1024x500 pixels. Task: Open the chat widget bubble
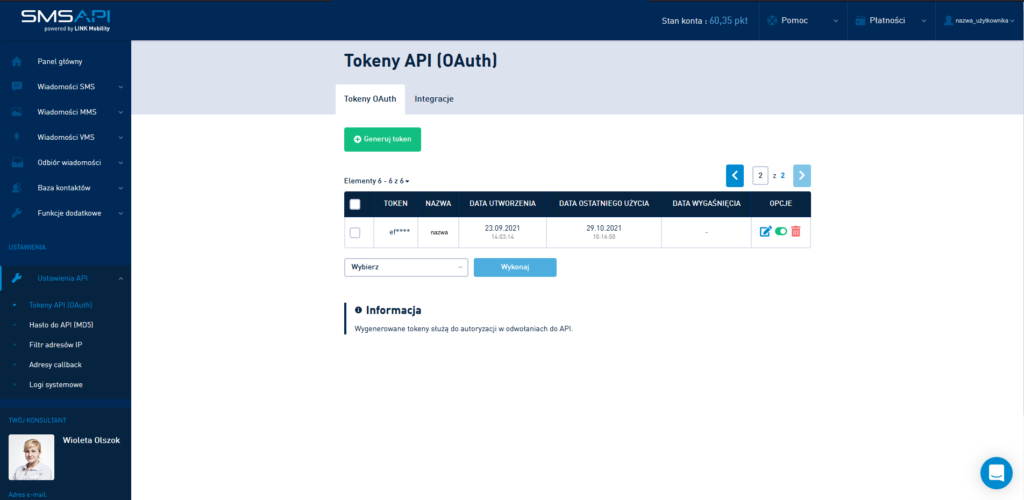996,473
